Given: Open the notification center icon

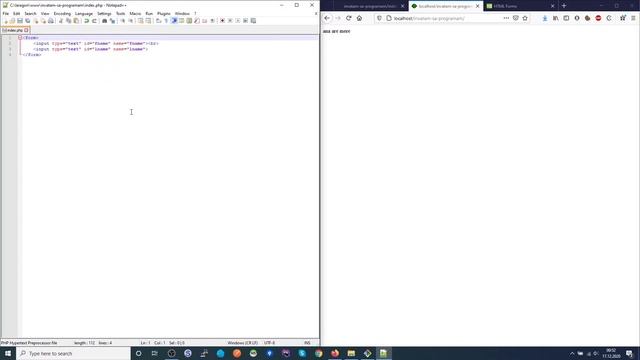Looking at the screenshot, I should click(630, 353).
